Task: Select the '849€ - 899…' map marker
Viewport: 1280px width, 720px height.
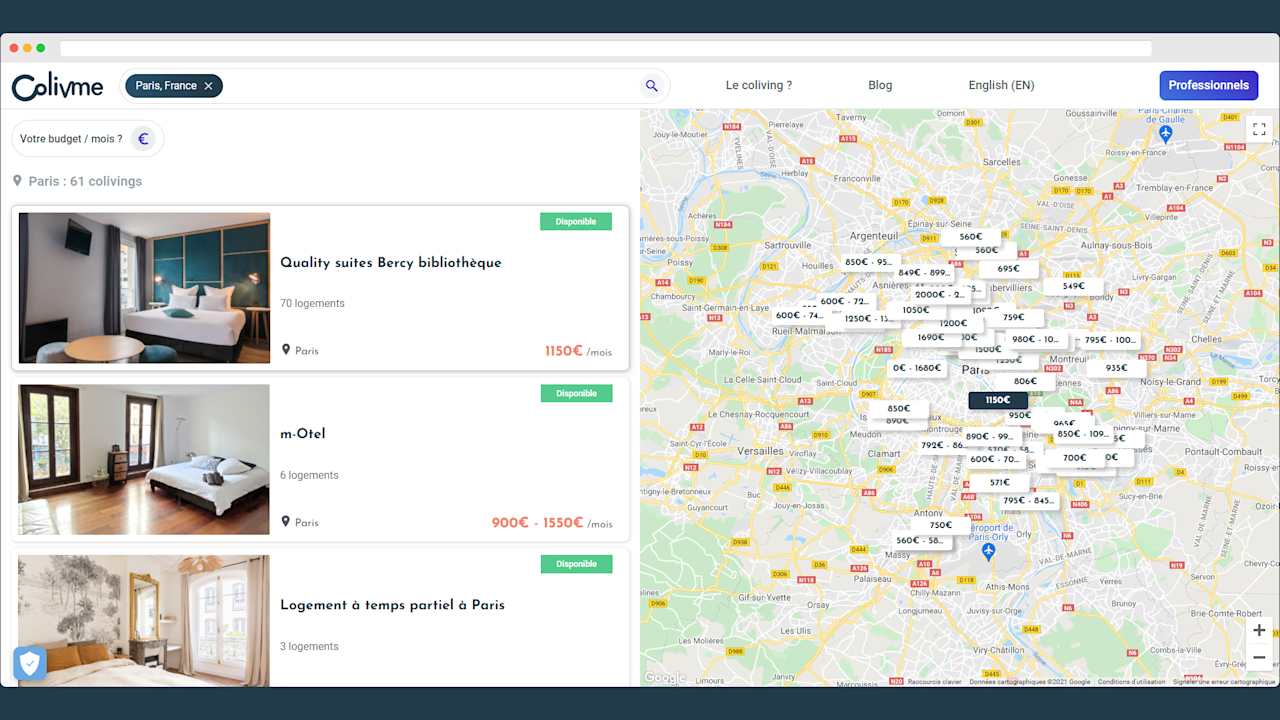Action: (x=923, y=273)
